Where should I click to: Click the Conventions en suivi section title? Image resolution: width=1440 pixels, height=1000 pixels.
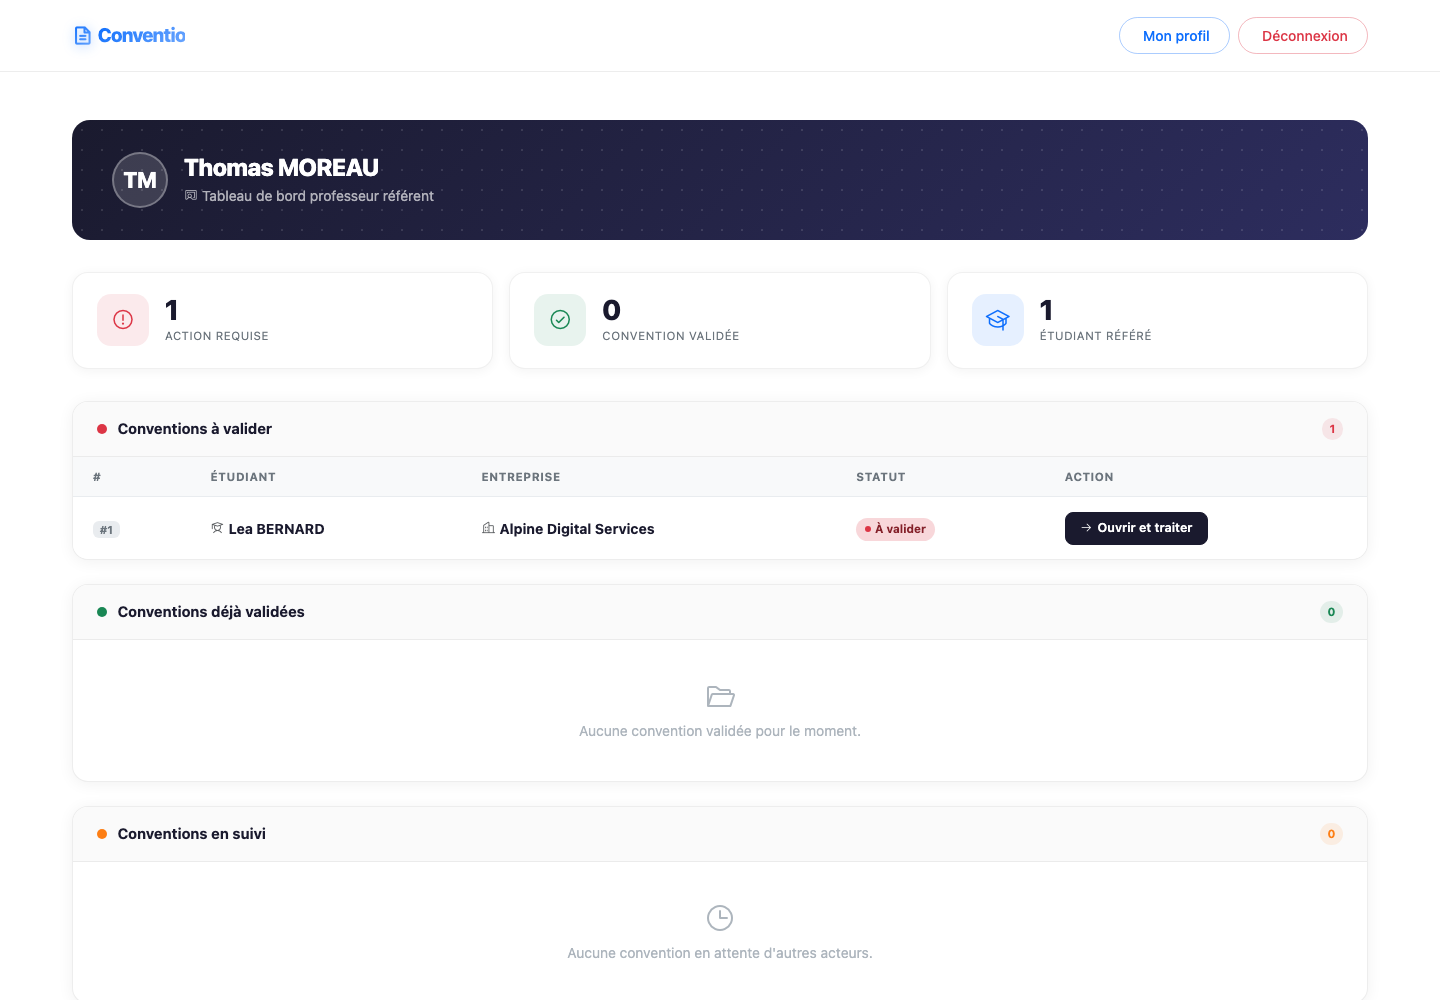point(192,834)
